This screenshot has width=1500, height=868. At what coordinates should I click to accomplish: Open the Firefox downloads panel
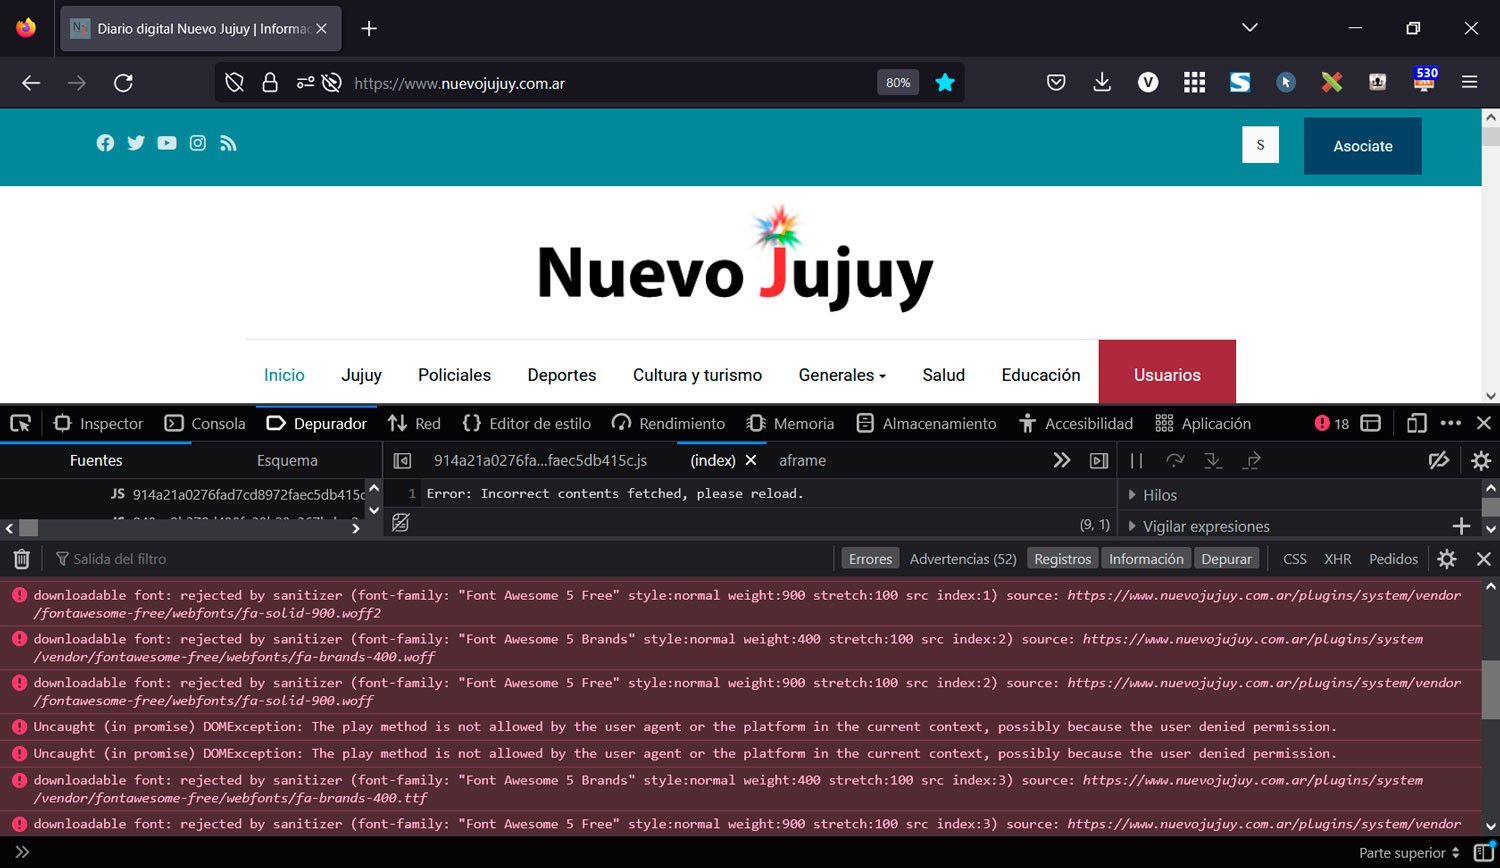1102,83
